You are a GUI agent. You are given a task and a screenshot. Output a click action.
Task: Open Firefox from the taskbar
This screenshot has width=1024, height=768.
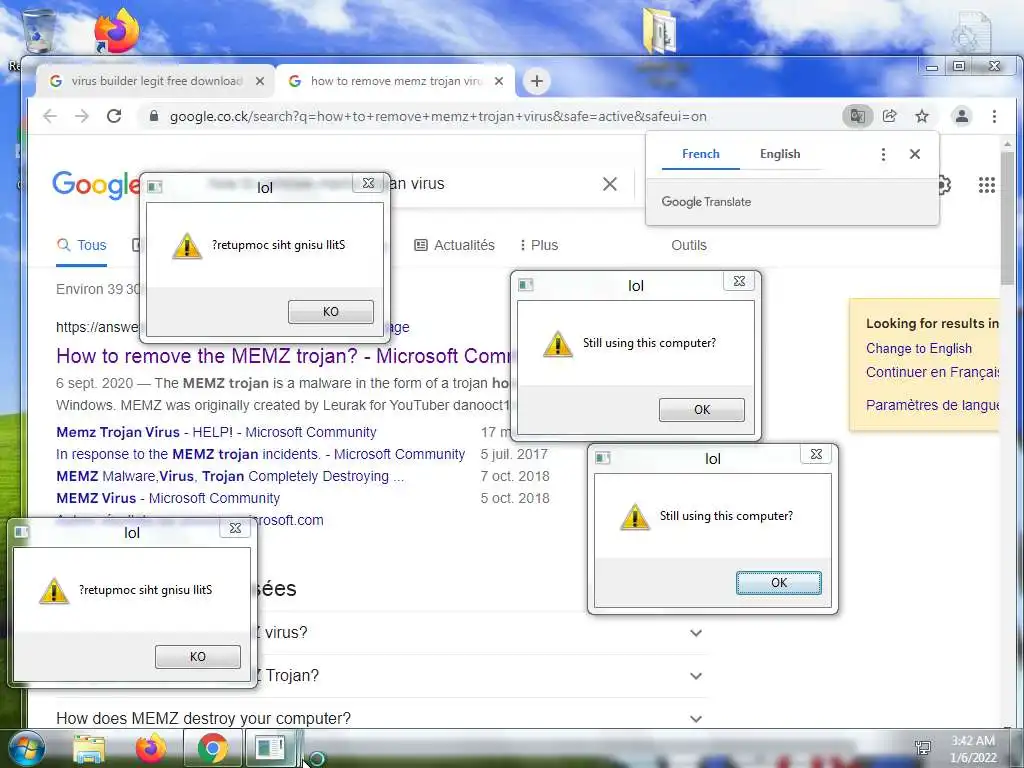(x=150, y=748)
